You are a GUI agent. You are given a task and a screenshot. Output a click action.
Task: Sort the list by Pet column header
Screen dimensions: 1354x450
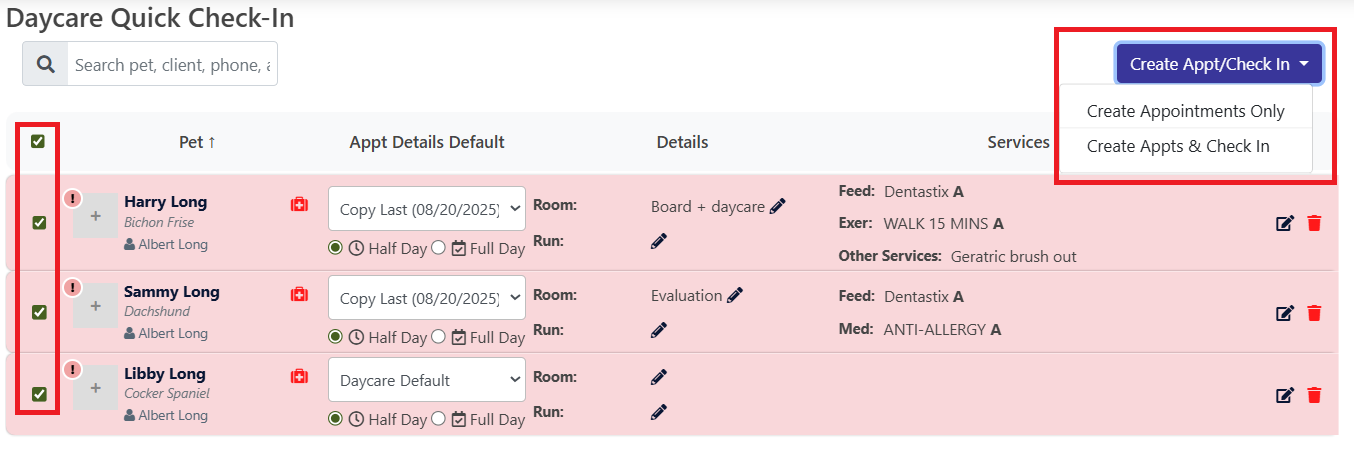click(197, 142)
